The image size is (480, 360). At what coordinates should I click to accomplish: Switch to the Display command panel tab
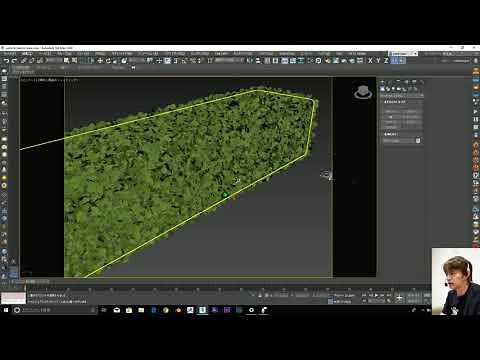414,81
